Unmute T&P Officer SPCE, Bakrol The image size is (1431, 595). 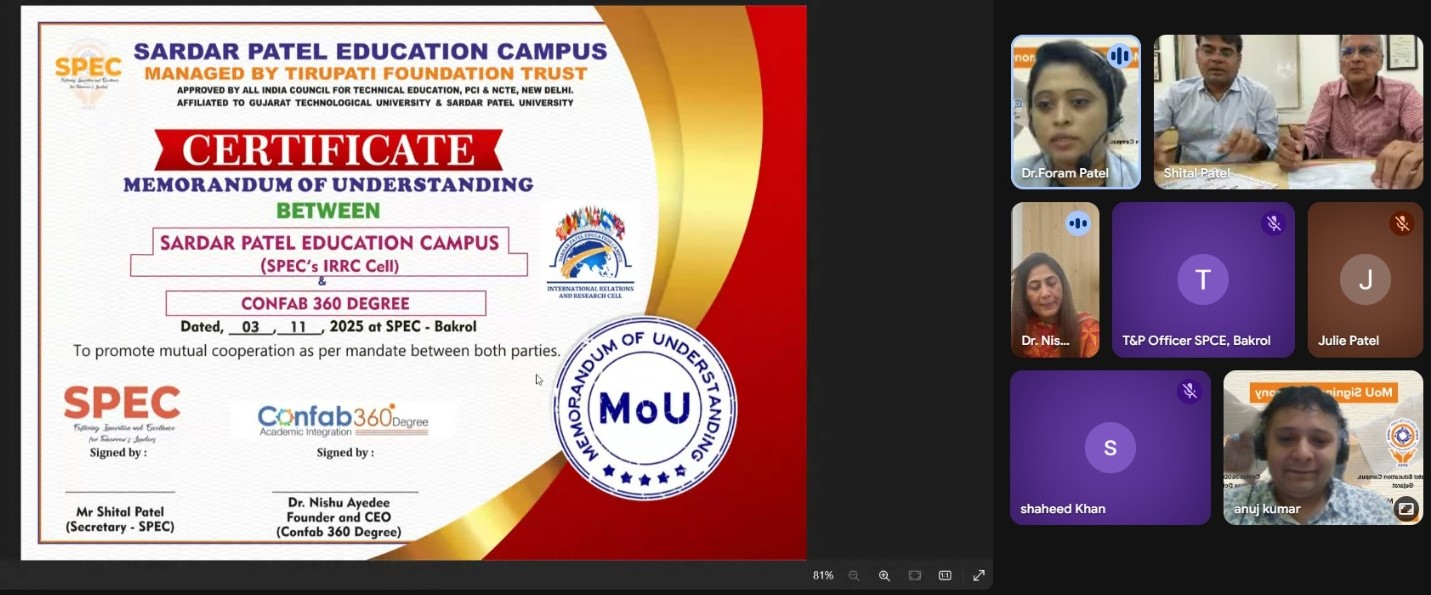[1275, 225]
